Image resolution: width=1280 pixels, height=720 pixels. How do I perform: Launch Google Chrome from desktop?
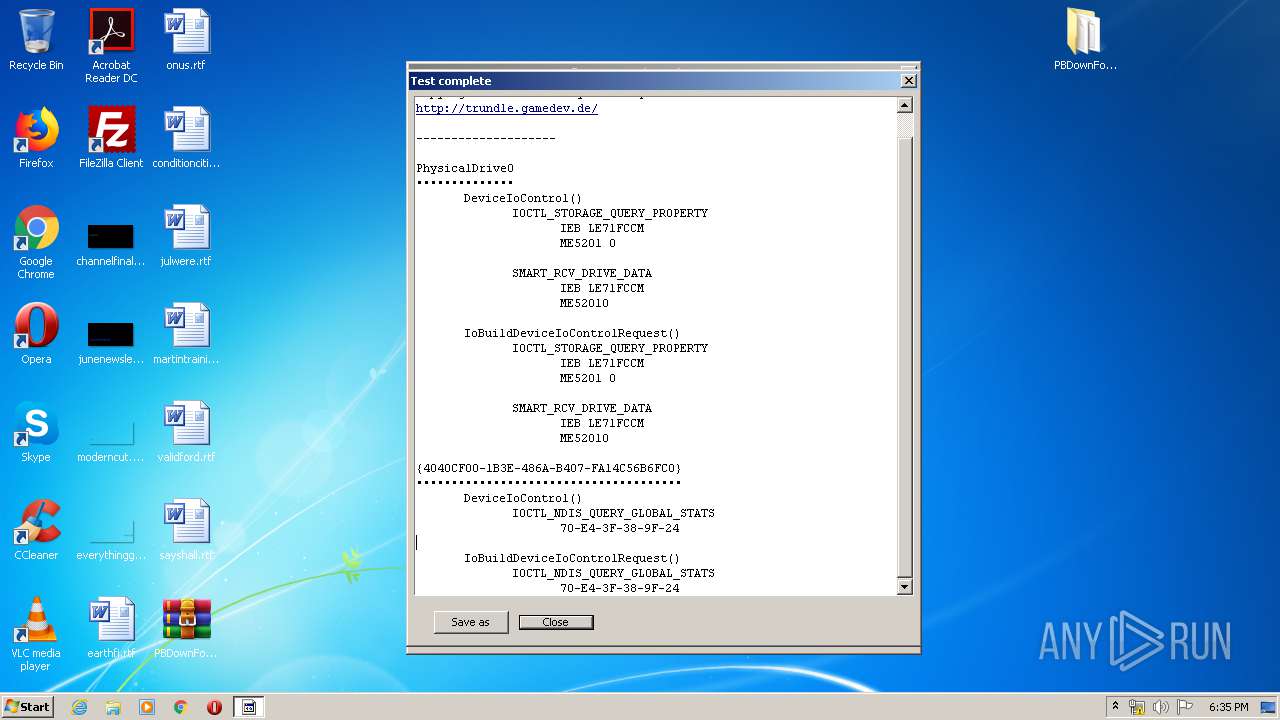click(x=36, y=242)
